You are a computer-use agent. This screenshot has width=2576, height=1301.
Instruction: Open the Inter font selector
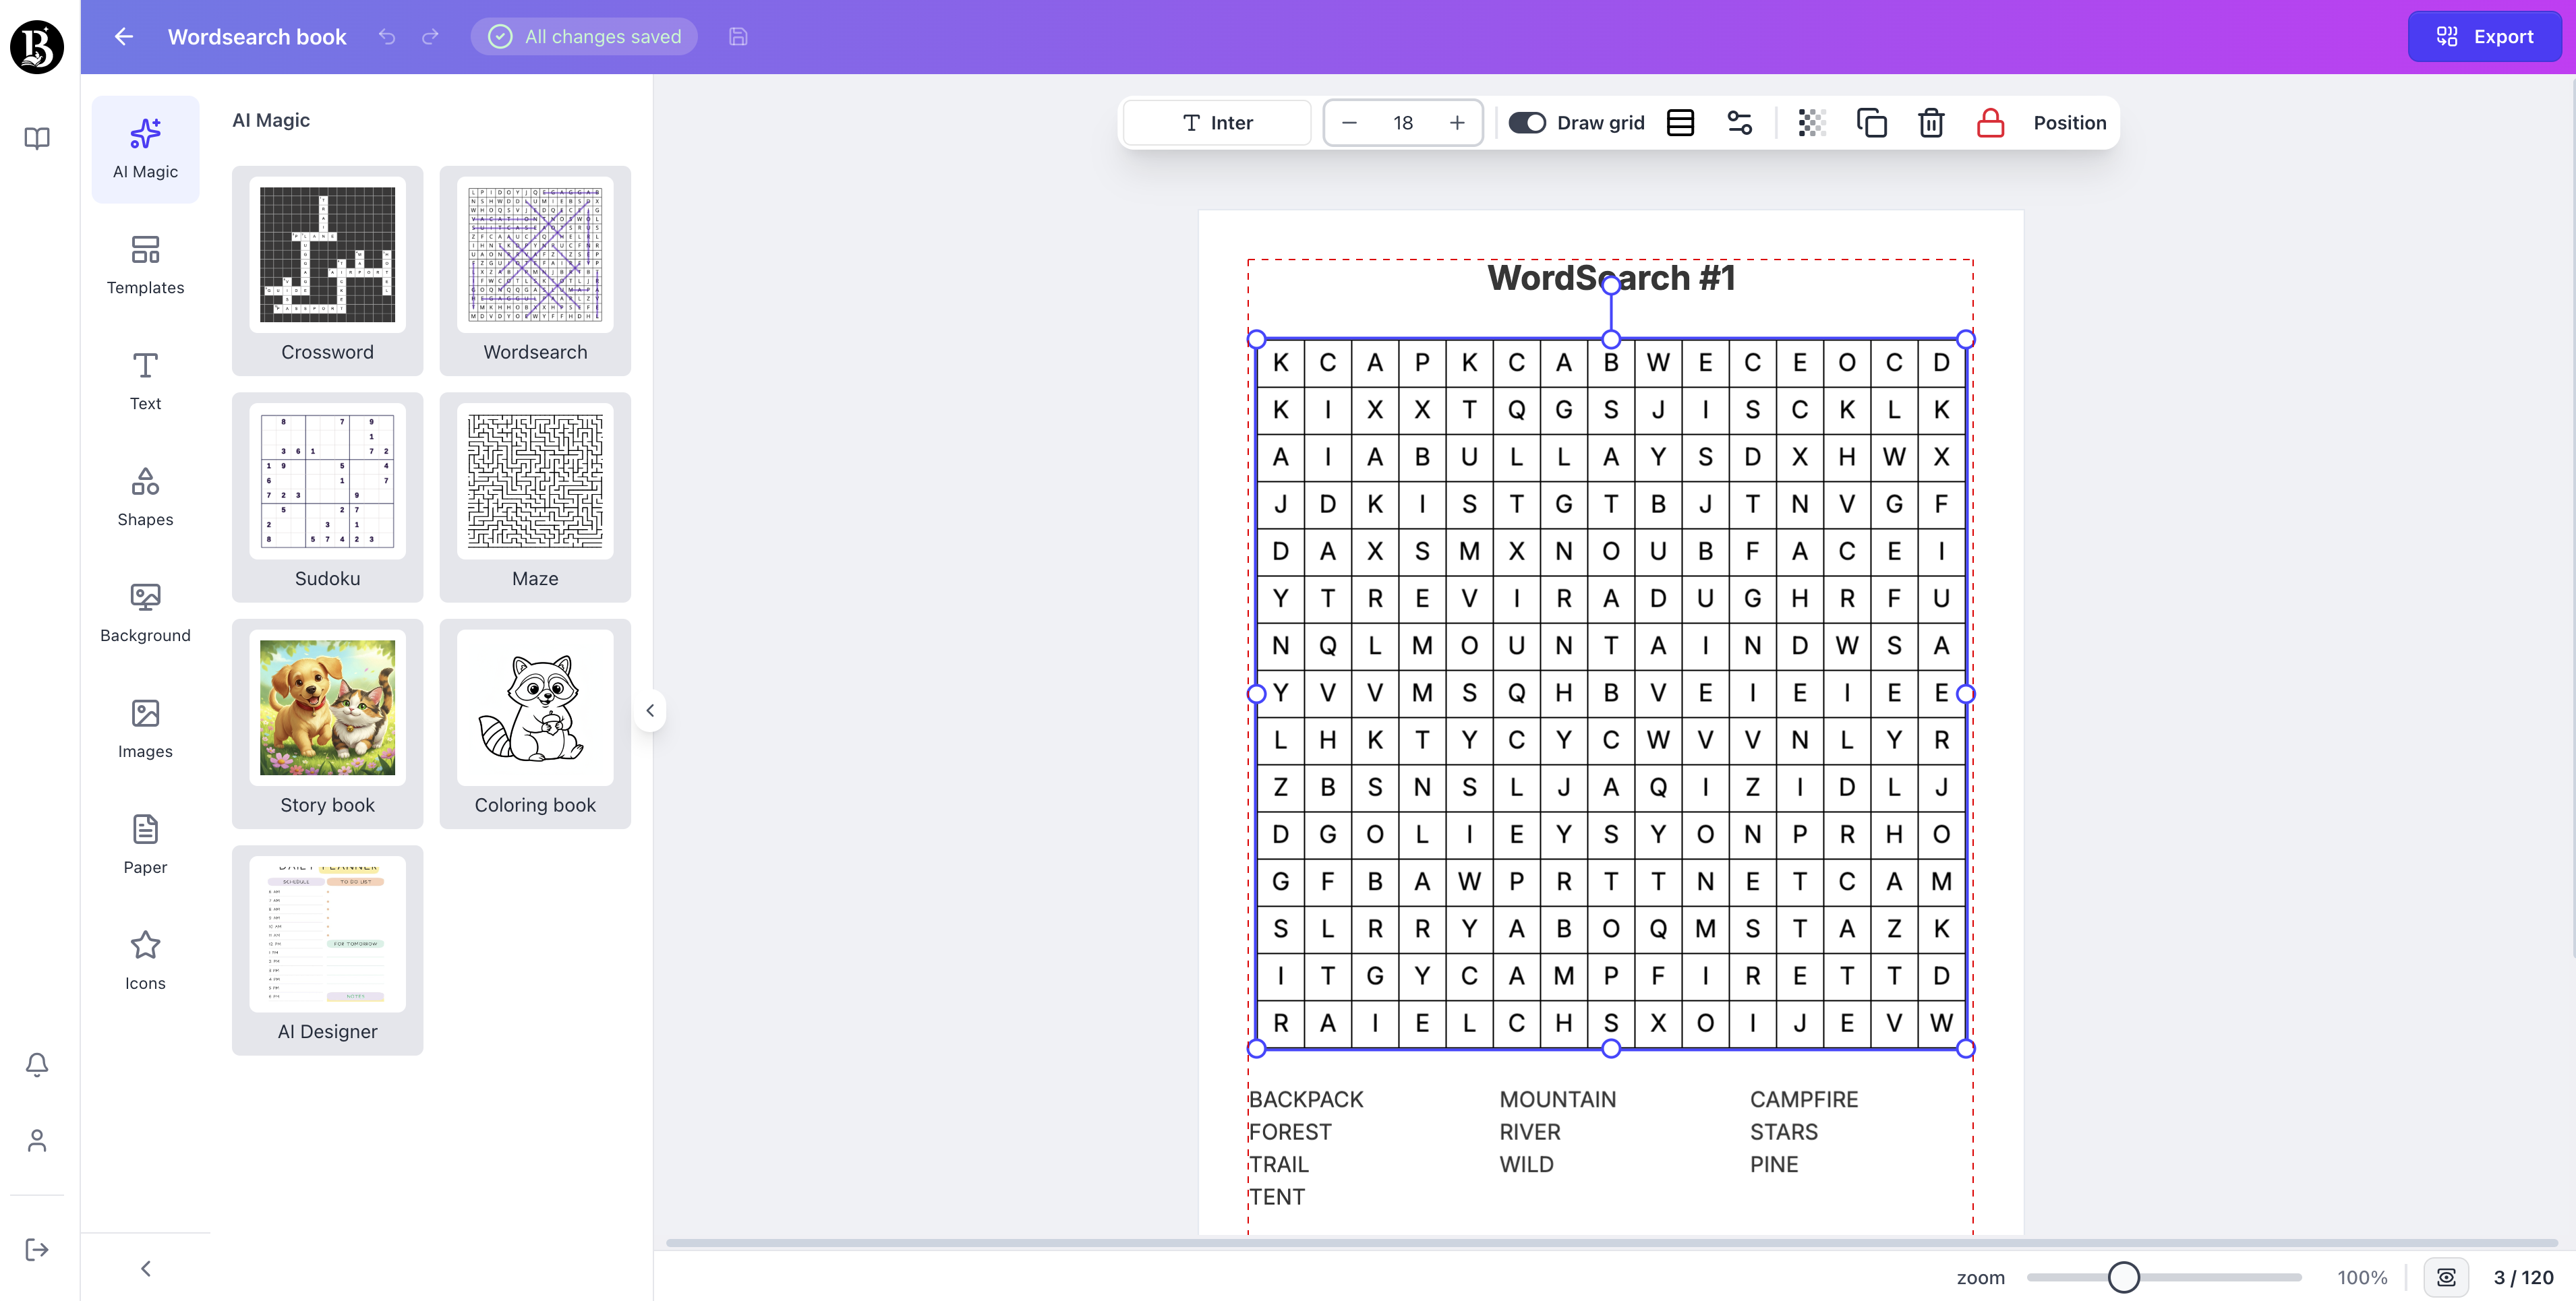click(1216, 122)
